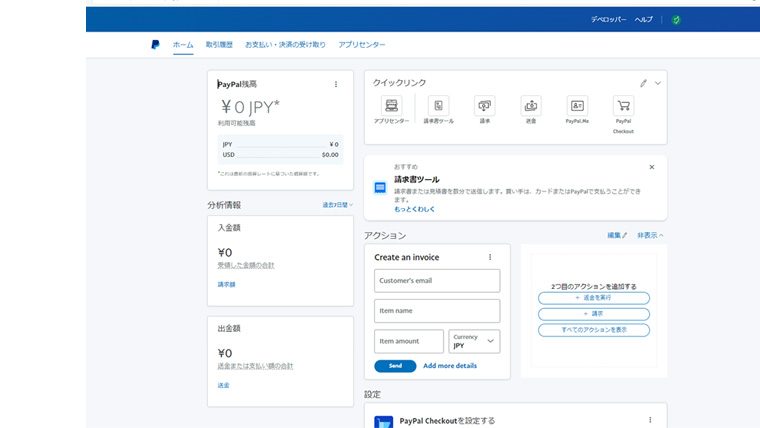This screenshot has width=760, height=428.
Task: Open the Currency JPY dropdown
Action: click(474, 341)
